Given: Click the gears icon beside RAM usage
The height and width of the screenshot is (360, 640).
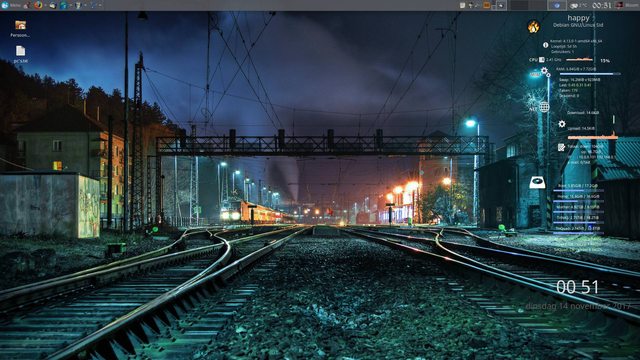Looking at the screenshot, I should point(545,72).
